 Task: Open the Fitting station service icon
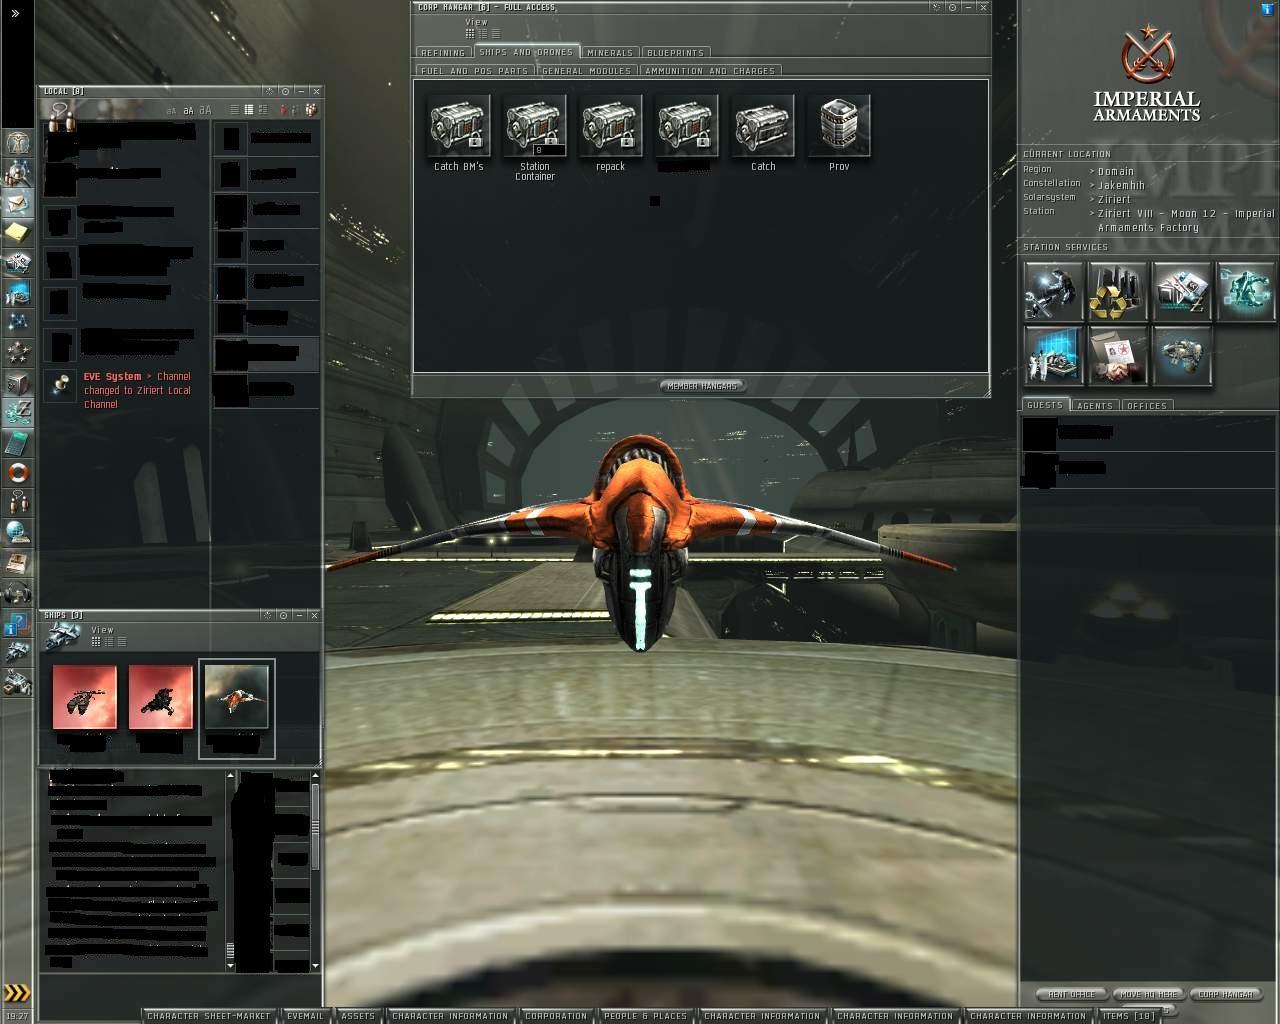pyautogui.click(x=1245, y=291)
